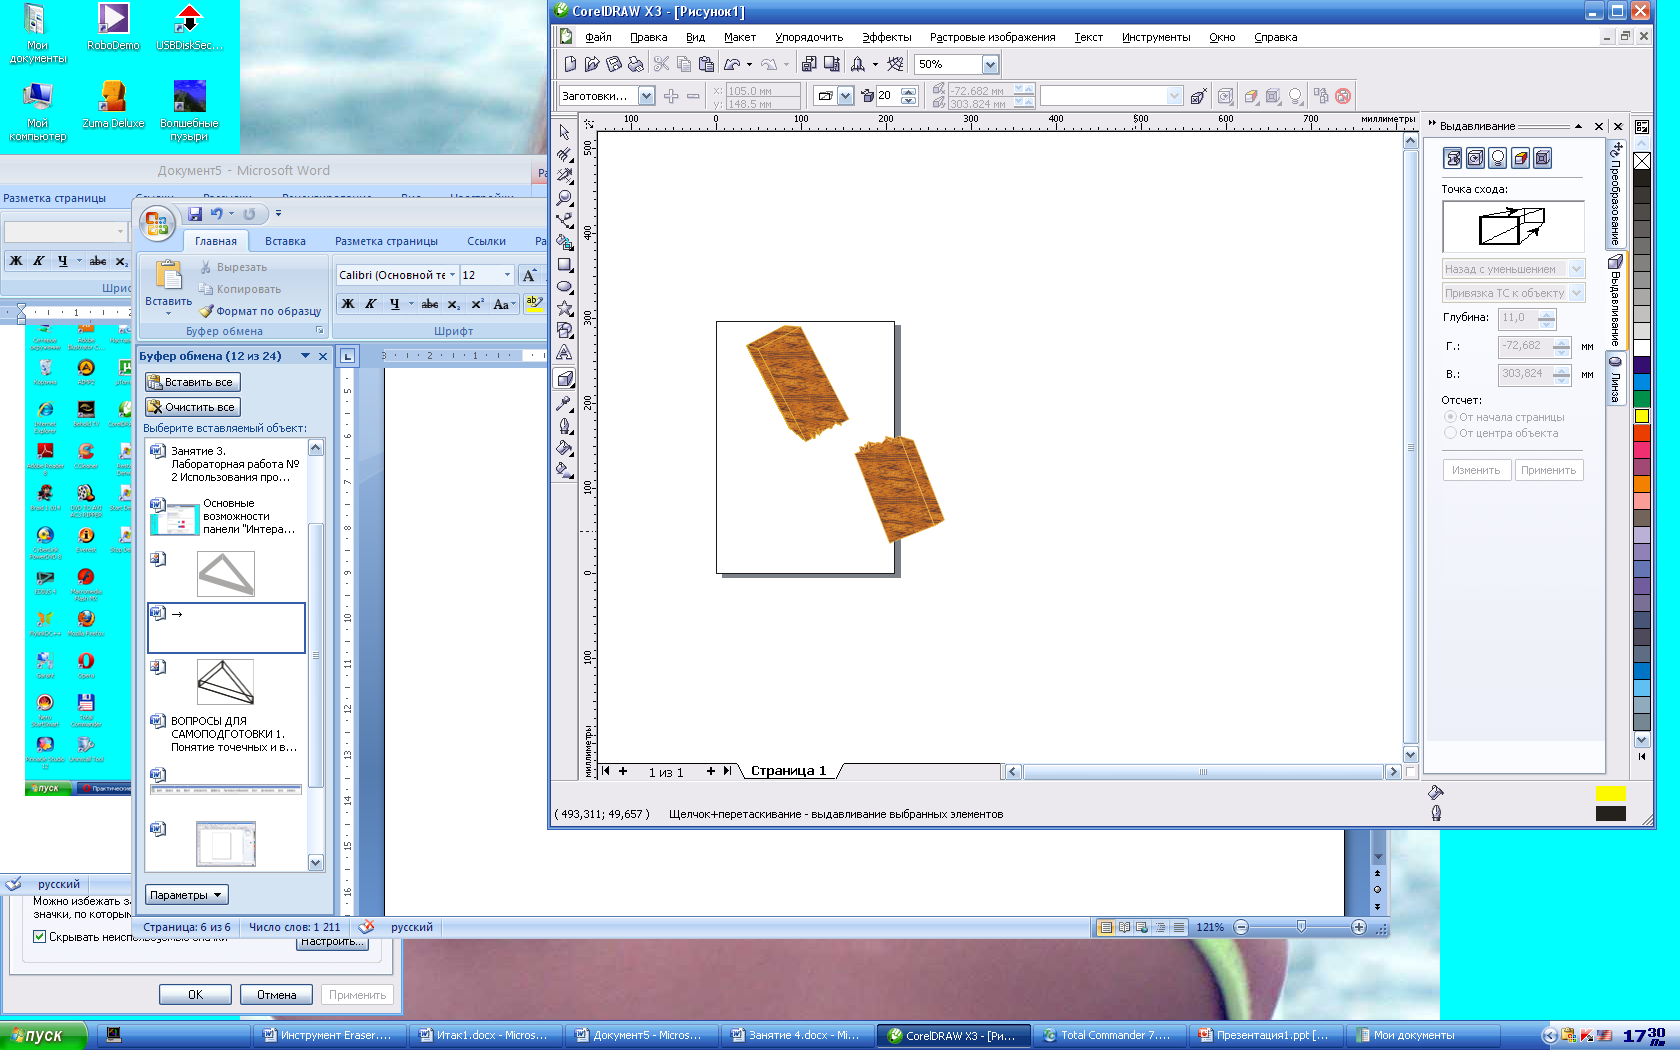This screenshot has width=1680, height=1050.
Task: Click the 'Вставить все' button
Action: (x=193, y=382)
